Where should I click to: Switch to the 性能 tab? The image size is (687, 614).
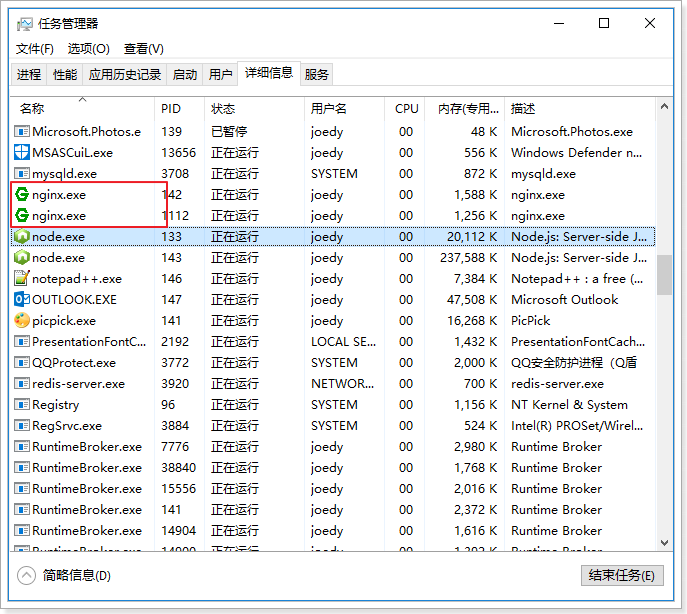tap(65, 75)
